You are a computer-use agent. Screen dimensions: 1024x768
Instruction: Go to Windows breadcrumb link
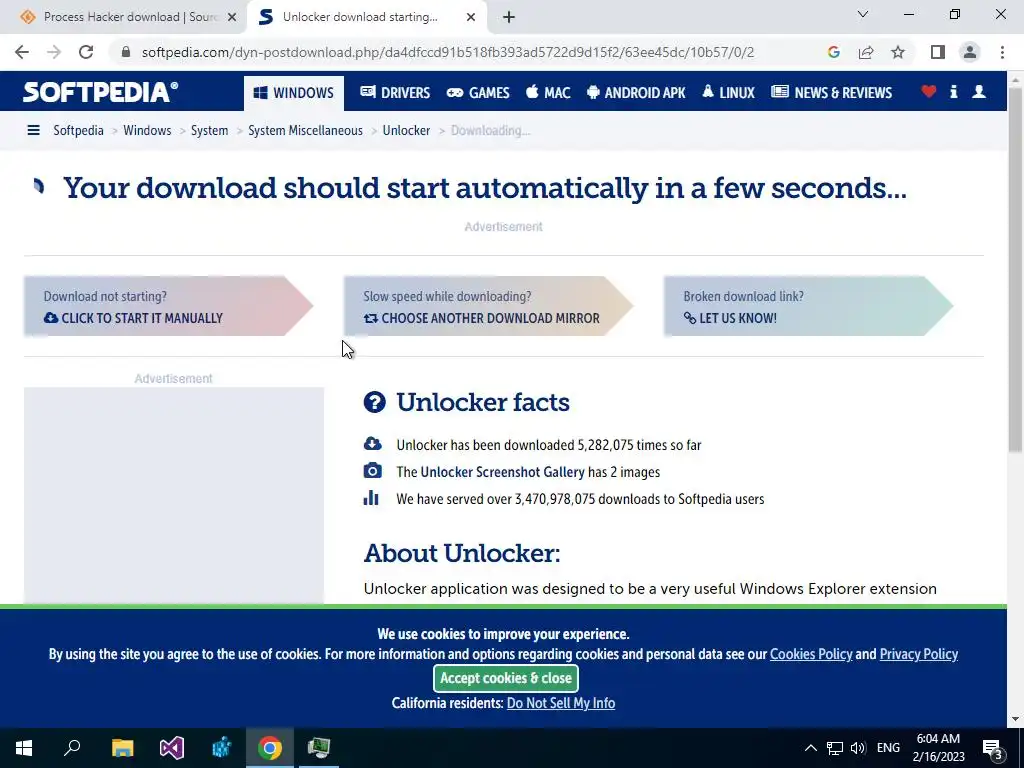[x=147, y=130]
